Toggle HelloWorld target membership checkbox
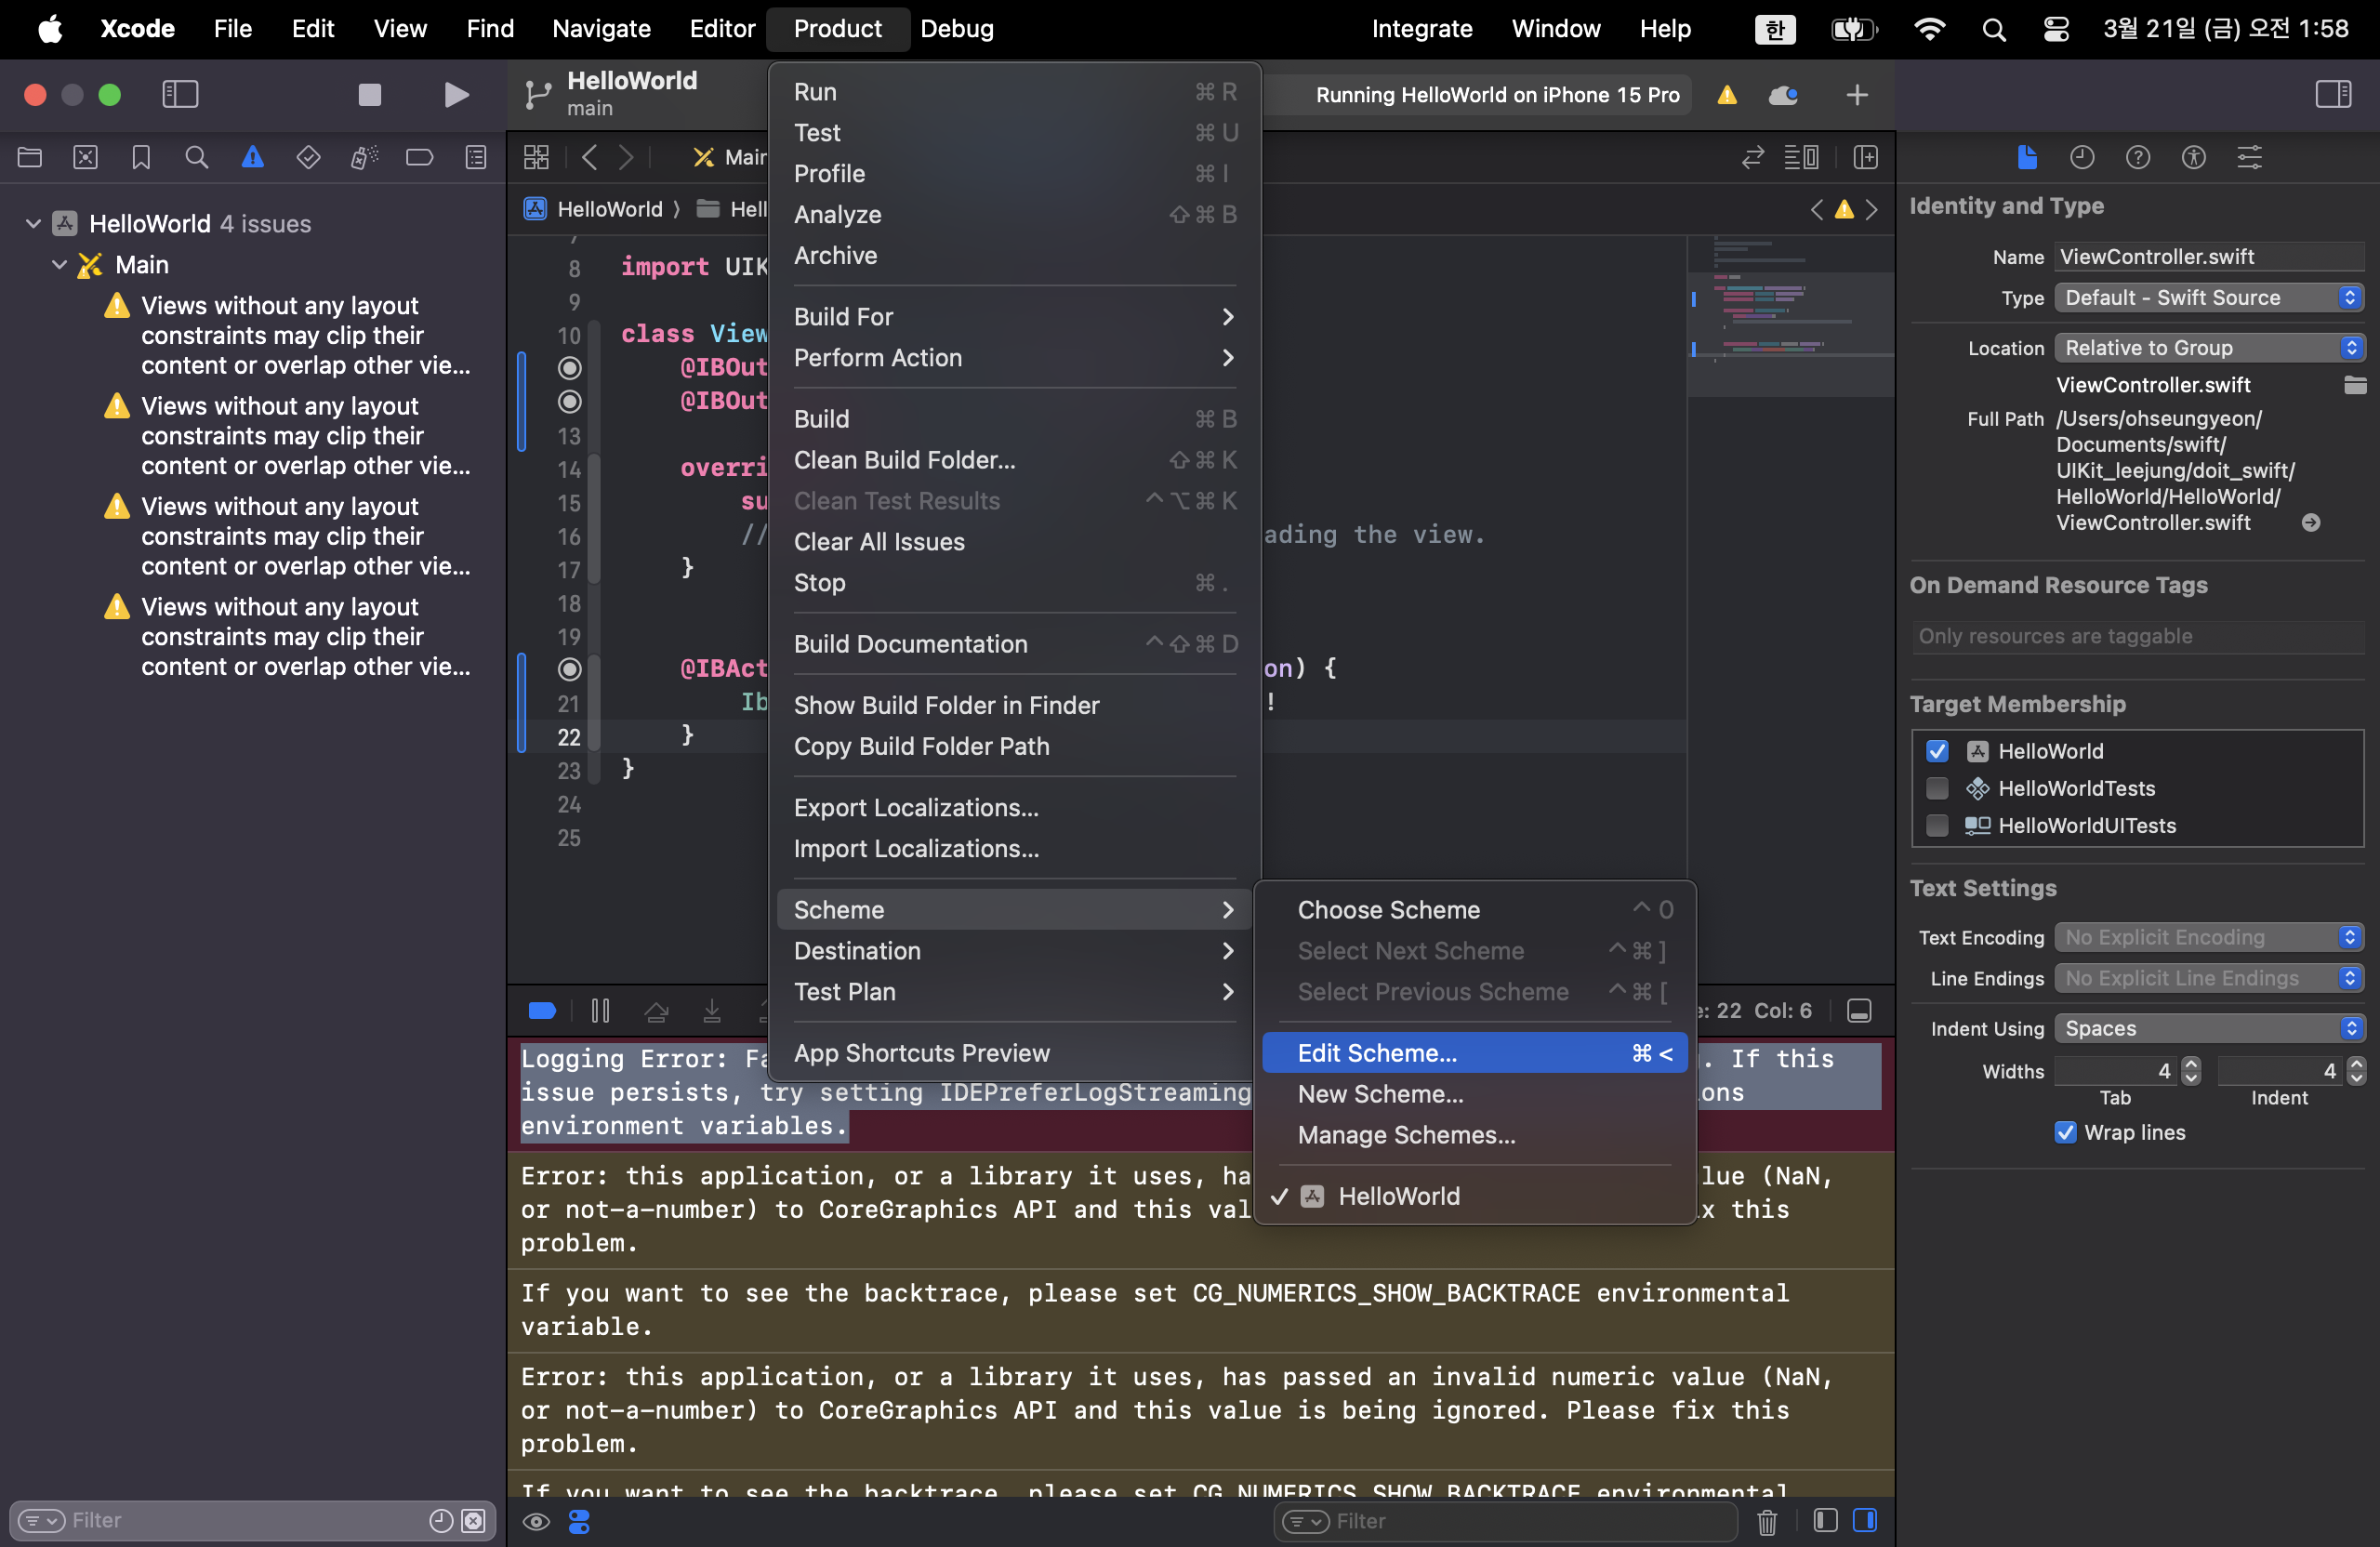Screen dimensions: 2380x1547 pyautogui.click(x=1937, y=751)
